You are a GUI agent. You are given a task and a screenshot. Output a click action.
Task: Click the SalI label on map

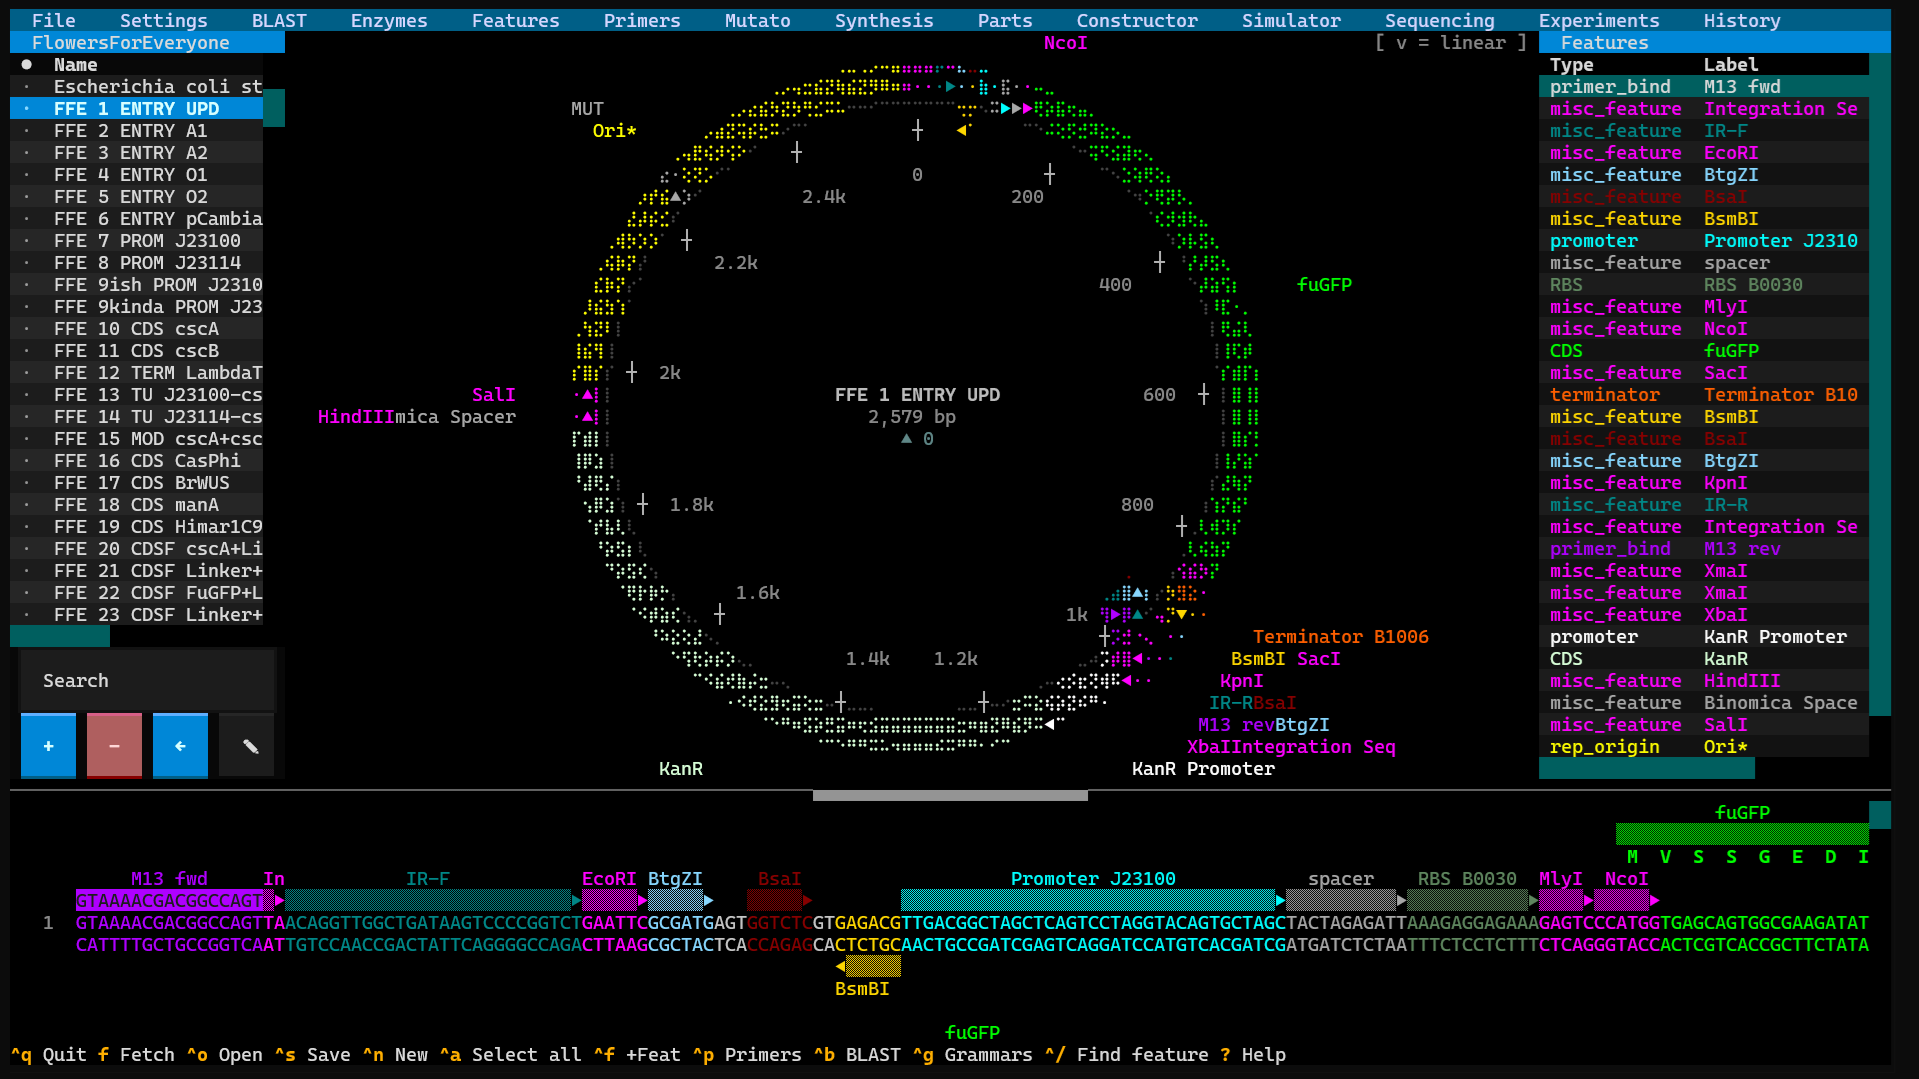(494, 394)
